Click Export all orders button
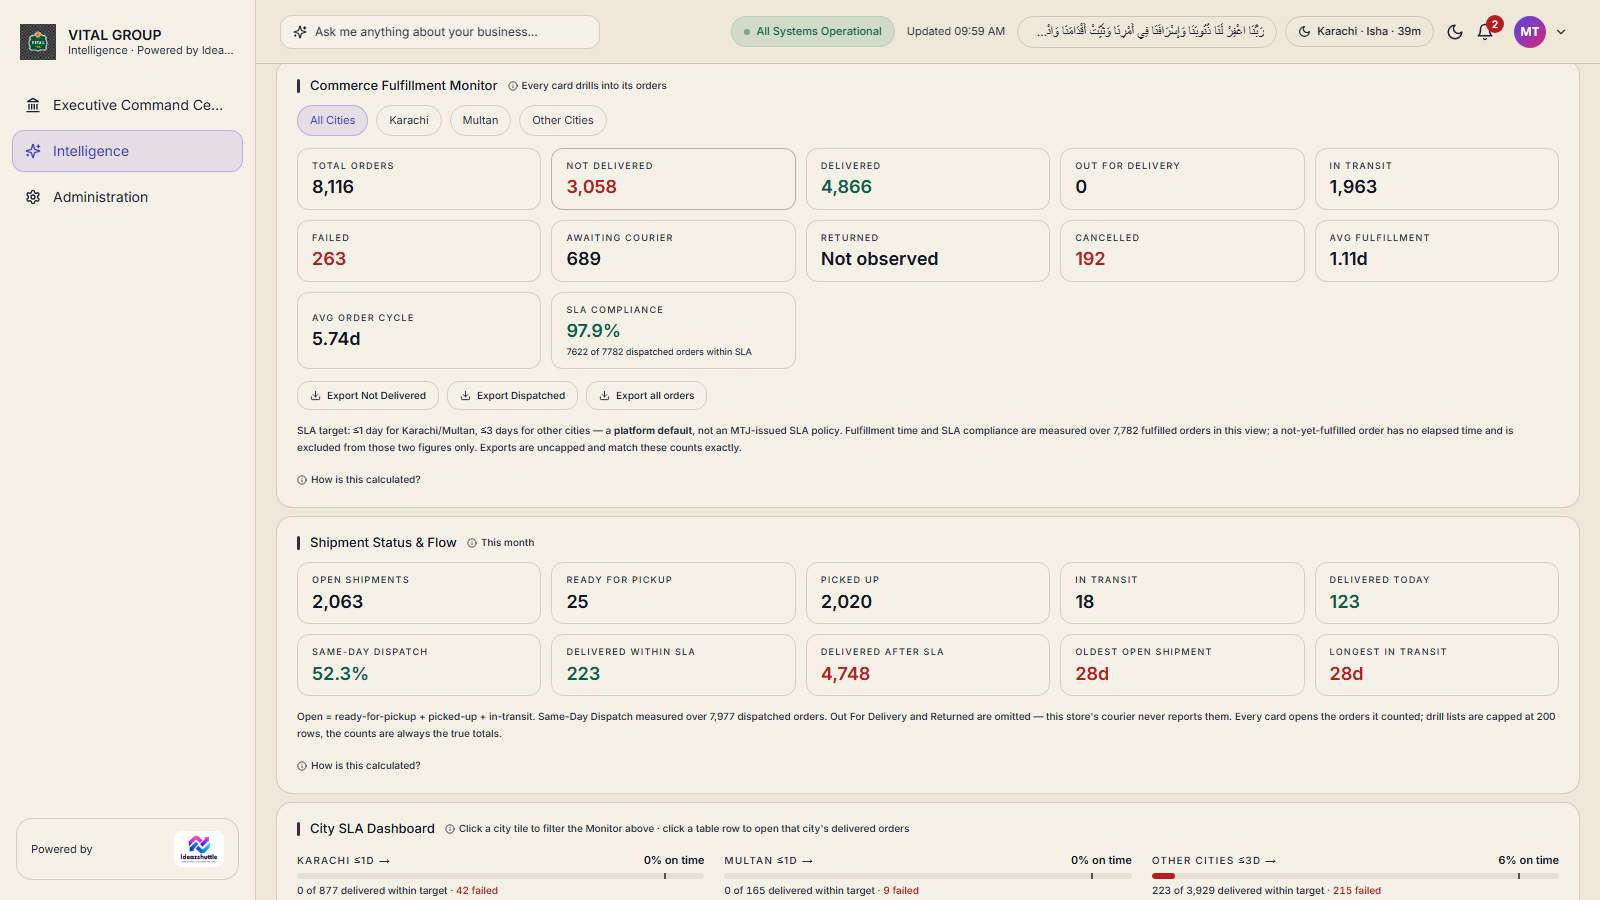This screenshot has height=900, width=1600. pyautogui.click(x=646, y=396)
